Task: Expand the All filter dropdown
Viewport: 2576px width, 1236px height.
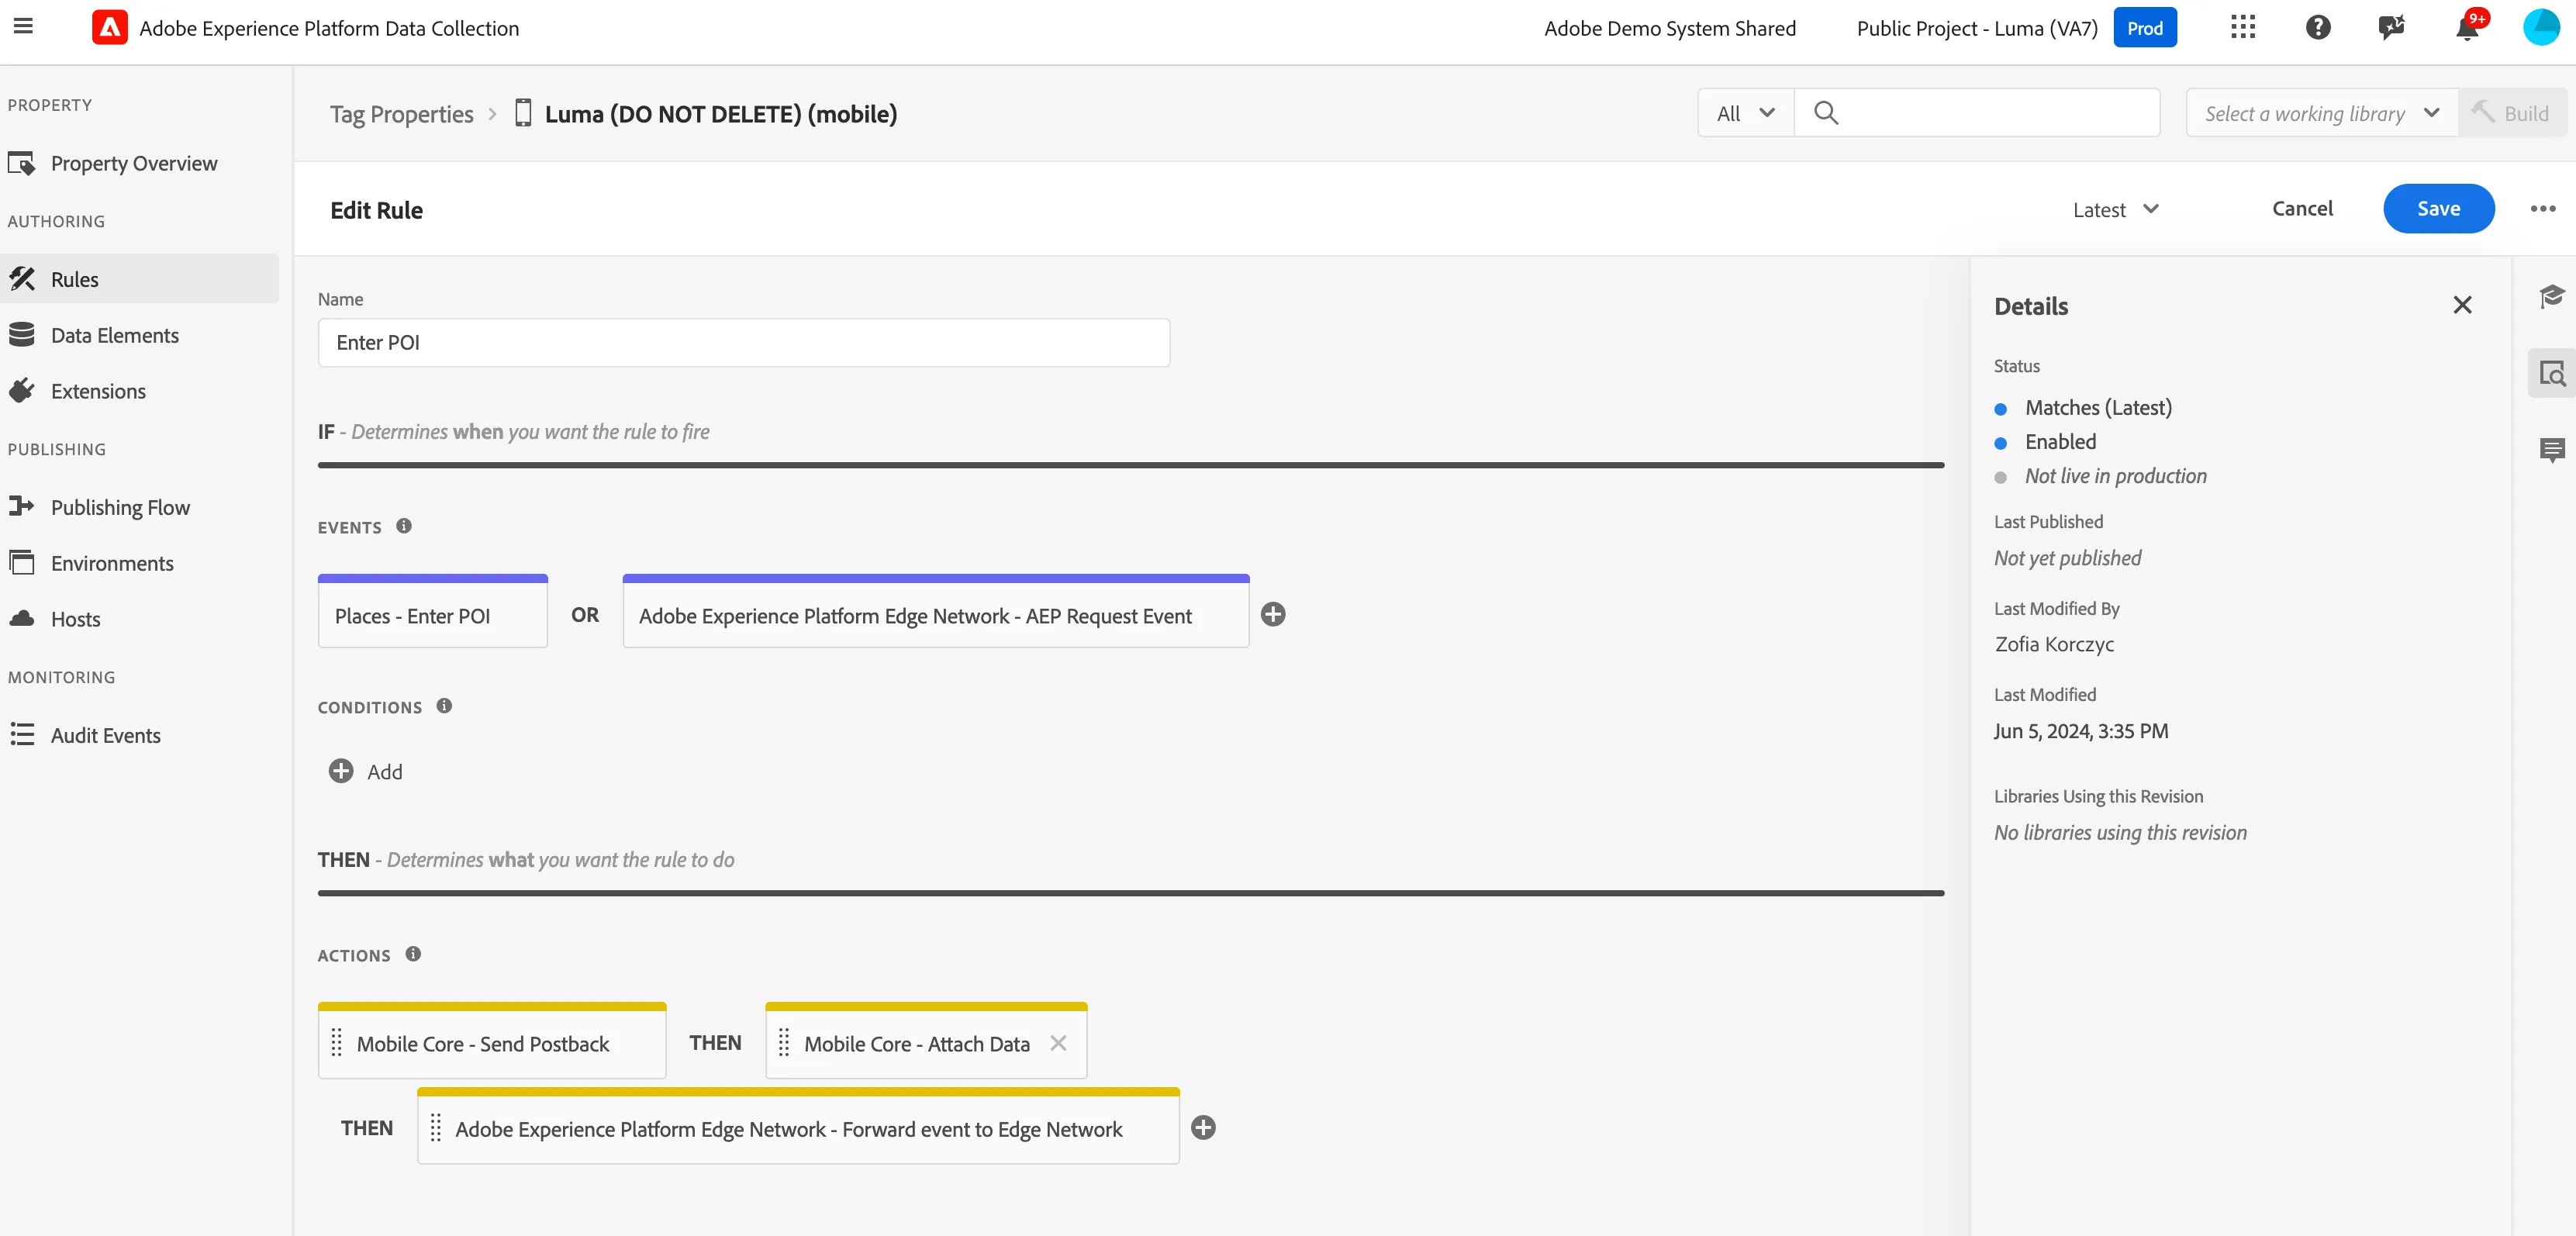Action: click(1745, 113)
